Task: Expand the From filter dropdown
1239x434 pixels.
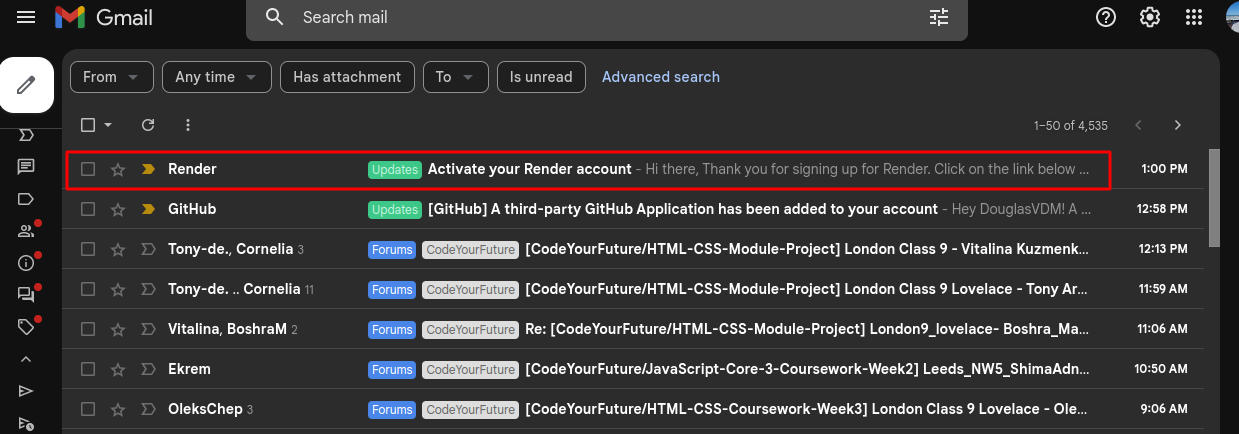Action: pos(111,77)
